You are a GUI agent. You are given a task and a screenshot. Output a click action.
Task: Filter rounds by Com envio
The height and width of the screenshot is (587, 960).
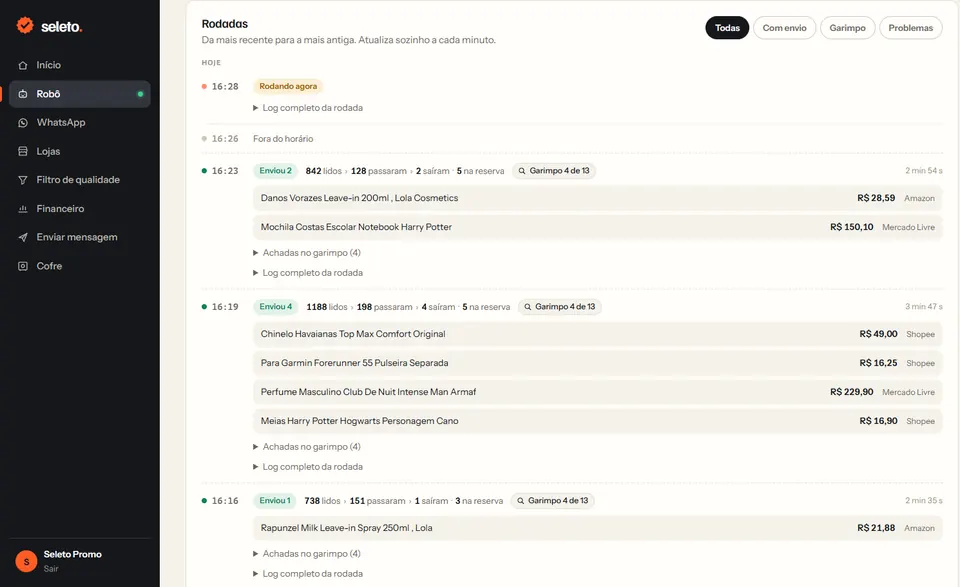pos(784,28)
